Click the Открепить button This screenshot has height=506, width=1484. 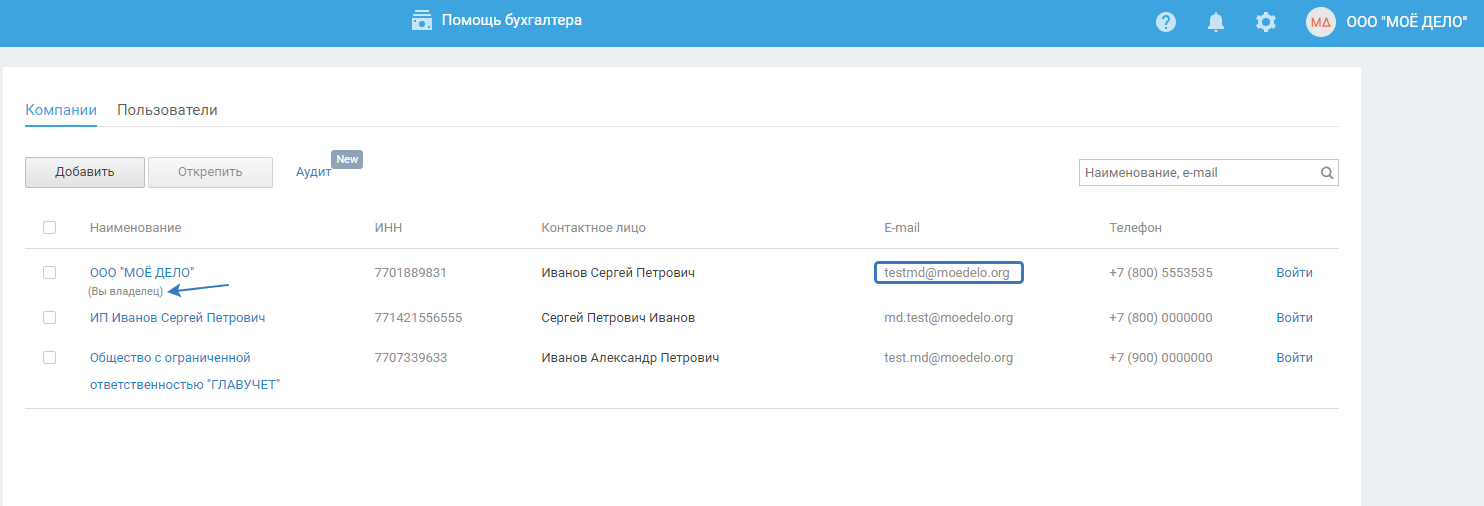tap(210, 172)
